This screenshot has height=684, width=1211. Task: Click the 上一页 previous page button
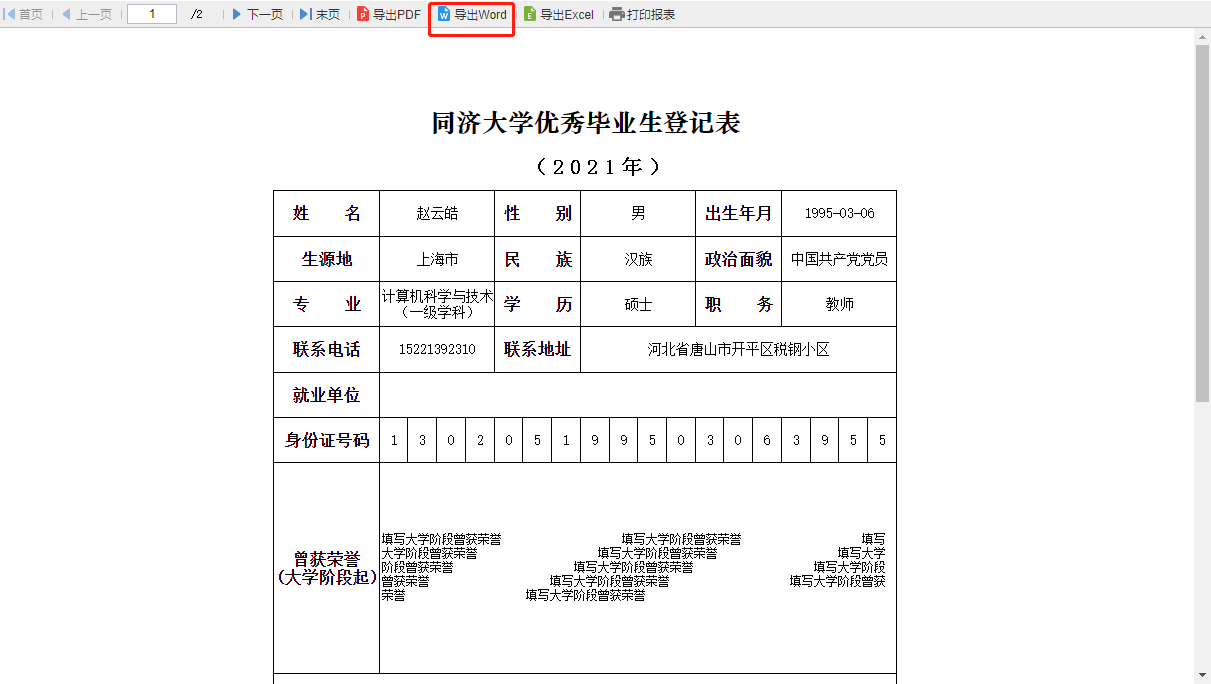(86, 15)
